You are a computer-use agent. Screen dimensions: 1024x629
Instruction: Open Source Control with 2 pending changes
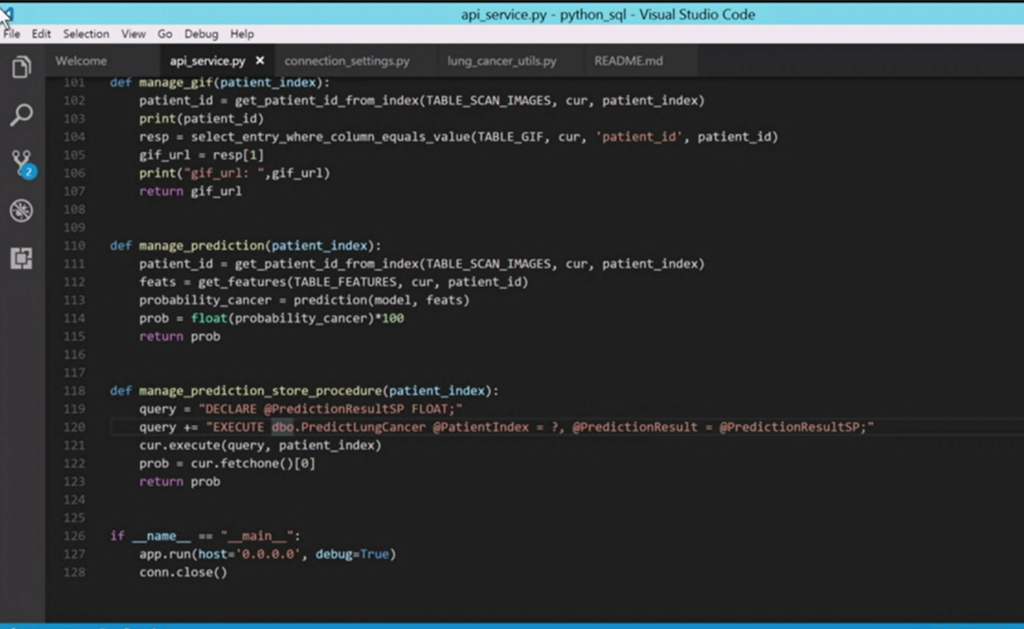pos(21,163)
